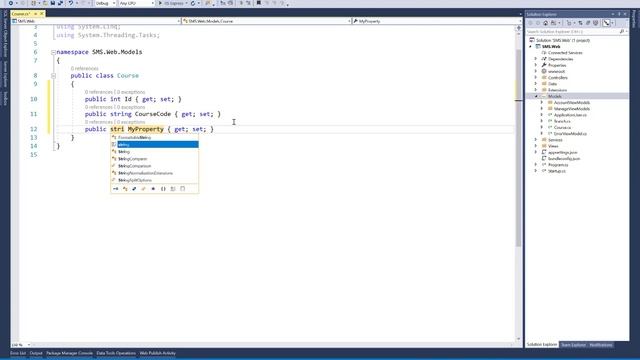This screenshot has width=640, height=360.
Task: Collapse the Models folder
Action: (x=536, y=96)
